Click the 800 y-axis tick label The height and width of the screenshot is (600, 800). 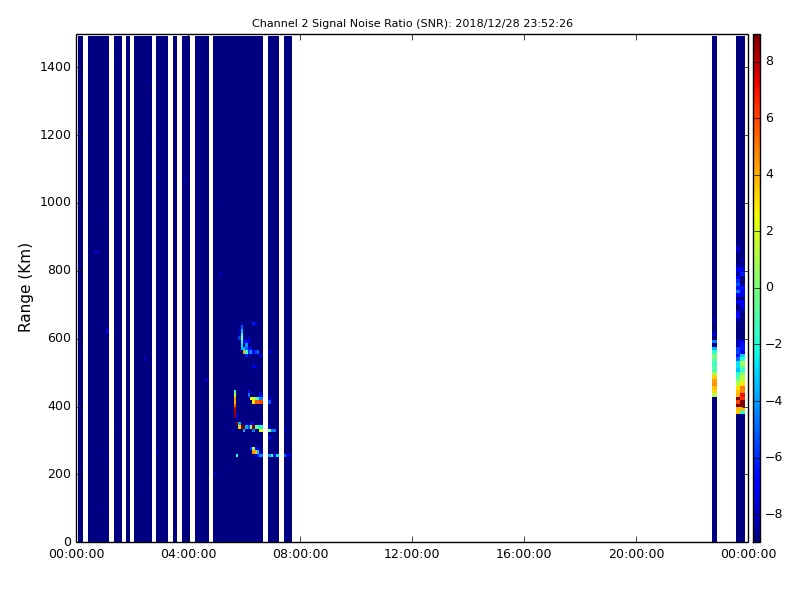click(x=59, y=270)
